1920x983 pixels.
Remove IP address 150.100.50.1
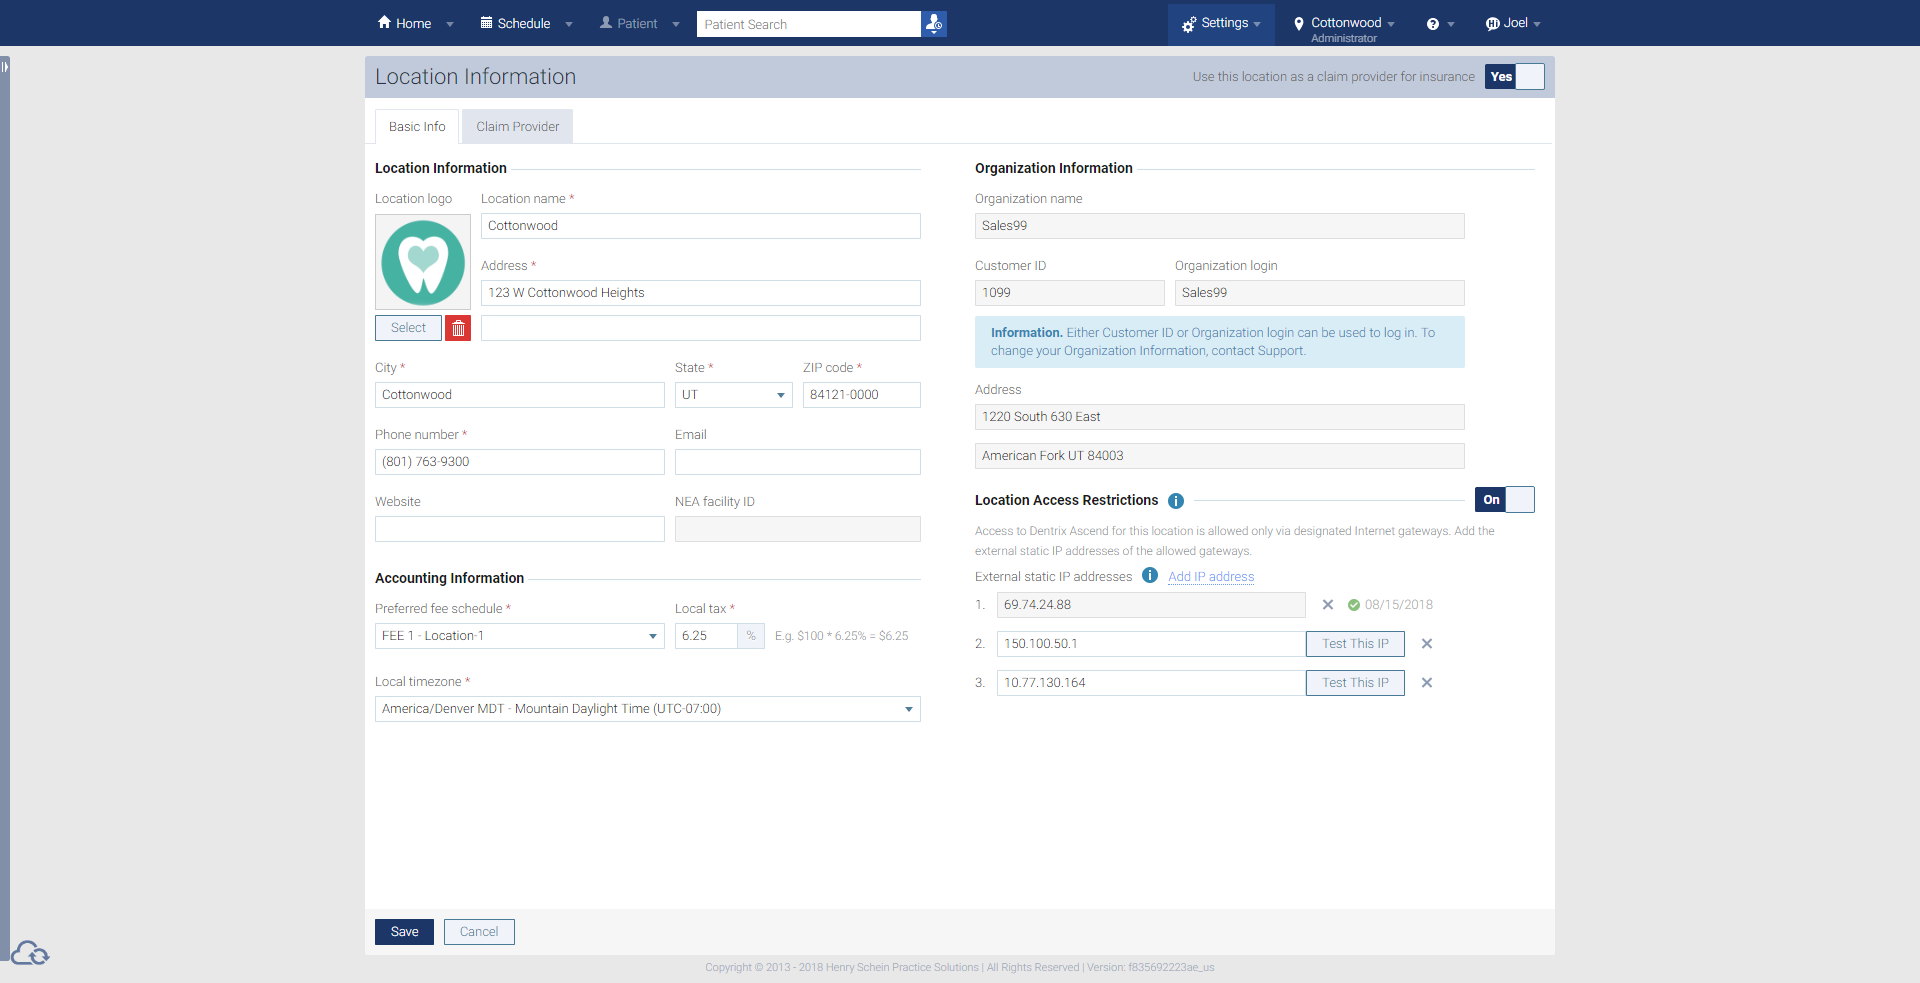point(1426,643)
